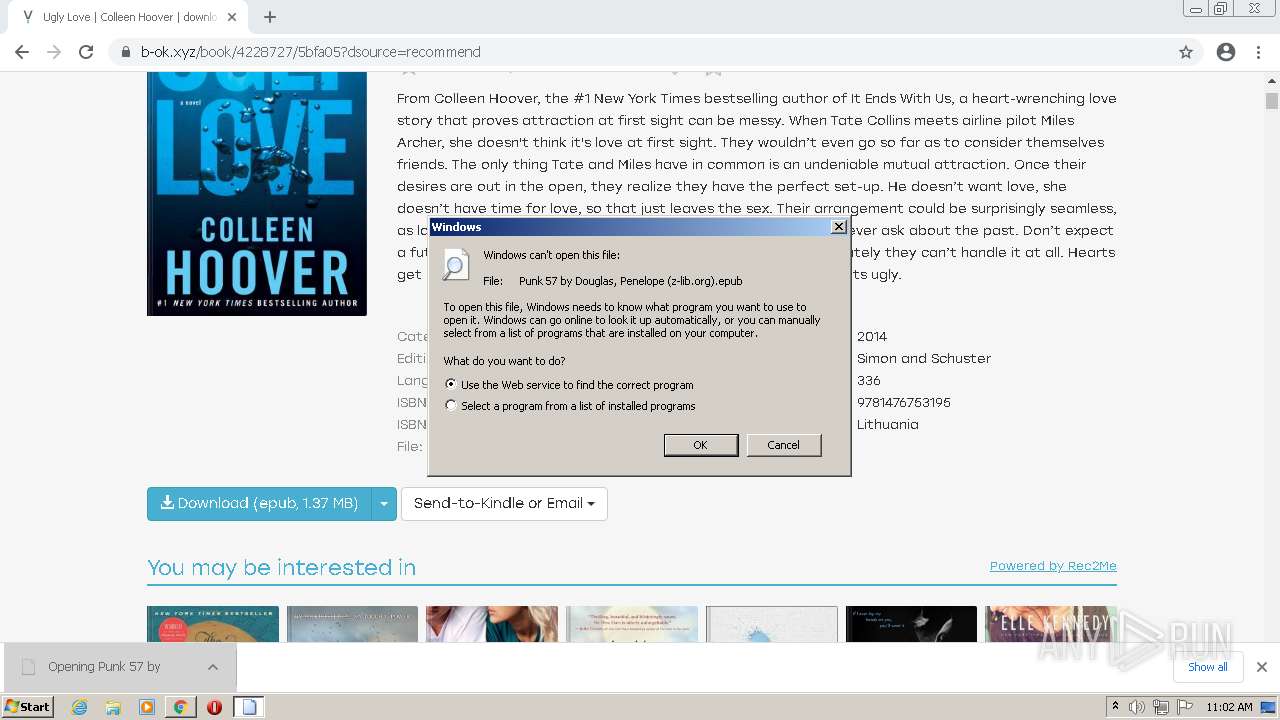Click the Chrome icon in taskbar
Screen dimensions: 1280x720
pos(180,707)
